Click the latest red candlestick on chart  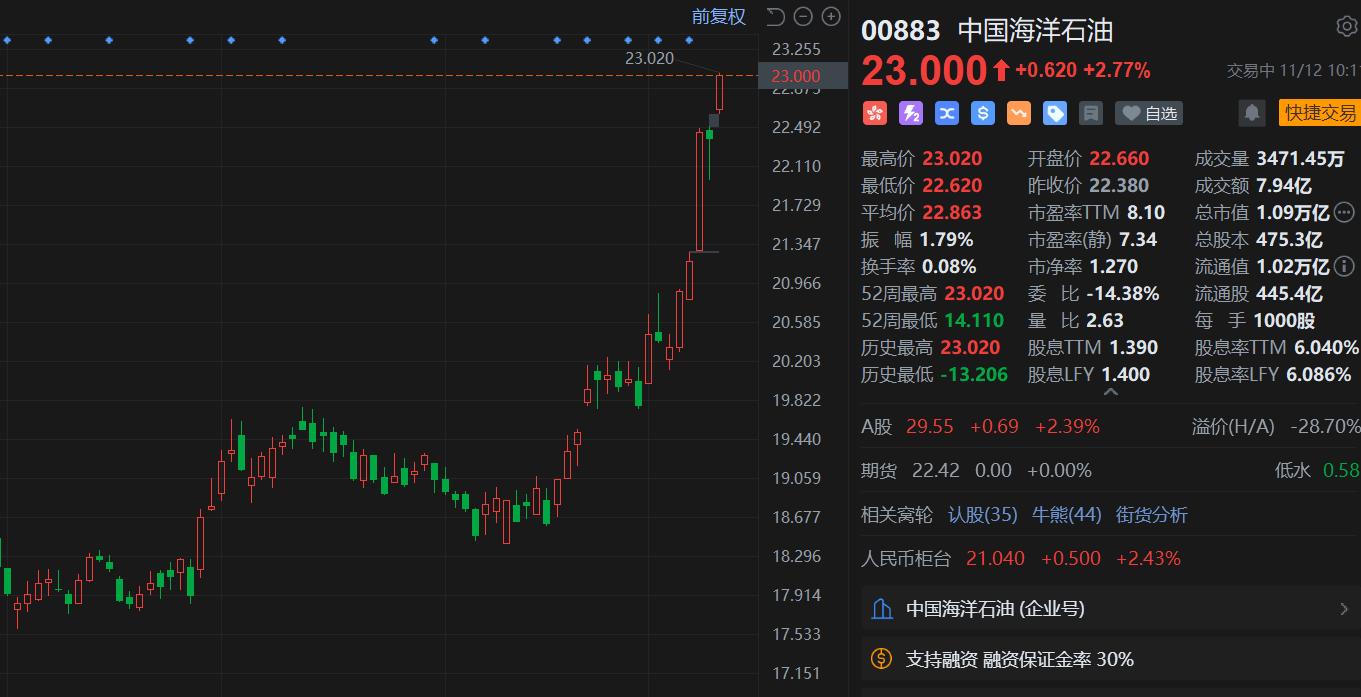719,92
